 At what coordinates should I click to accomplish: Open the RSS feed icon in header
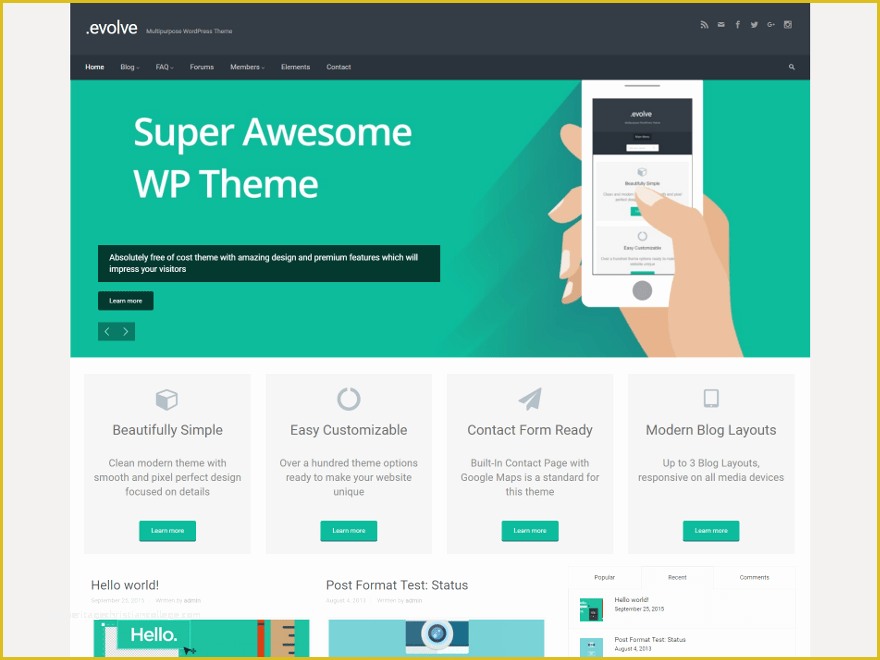click(x=704, y=25)
